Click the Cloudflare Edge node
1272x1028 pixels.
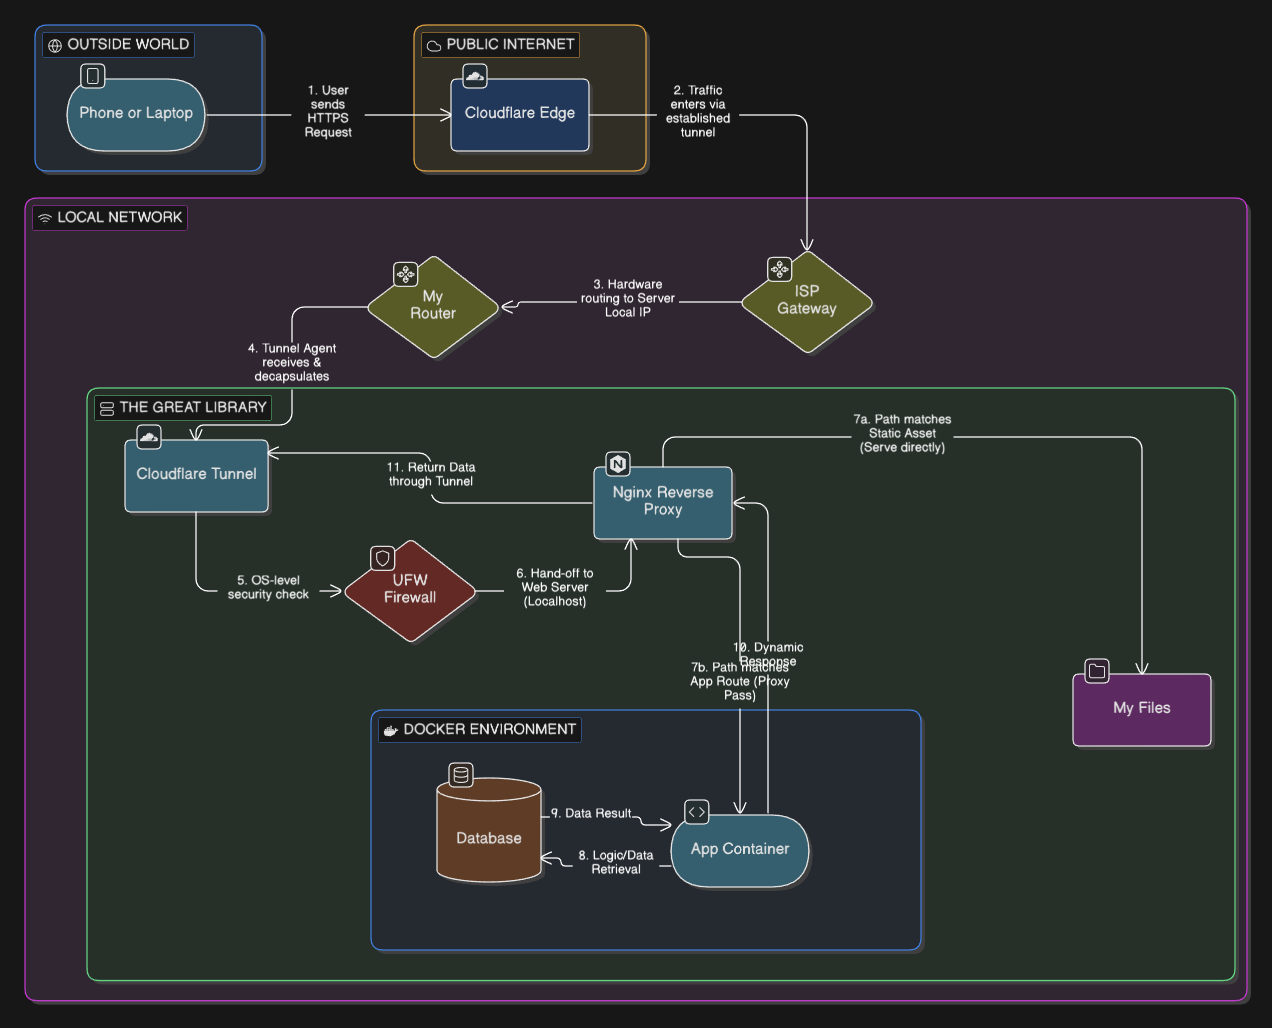(x=520, y=114)
